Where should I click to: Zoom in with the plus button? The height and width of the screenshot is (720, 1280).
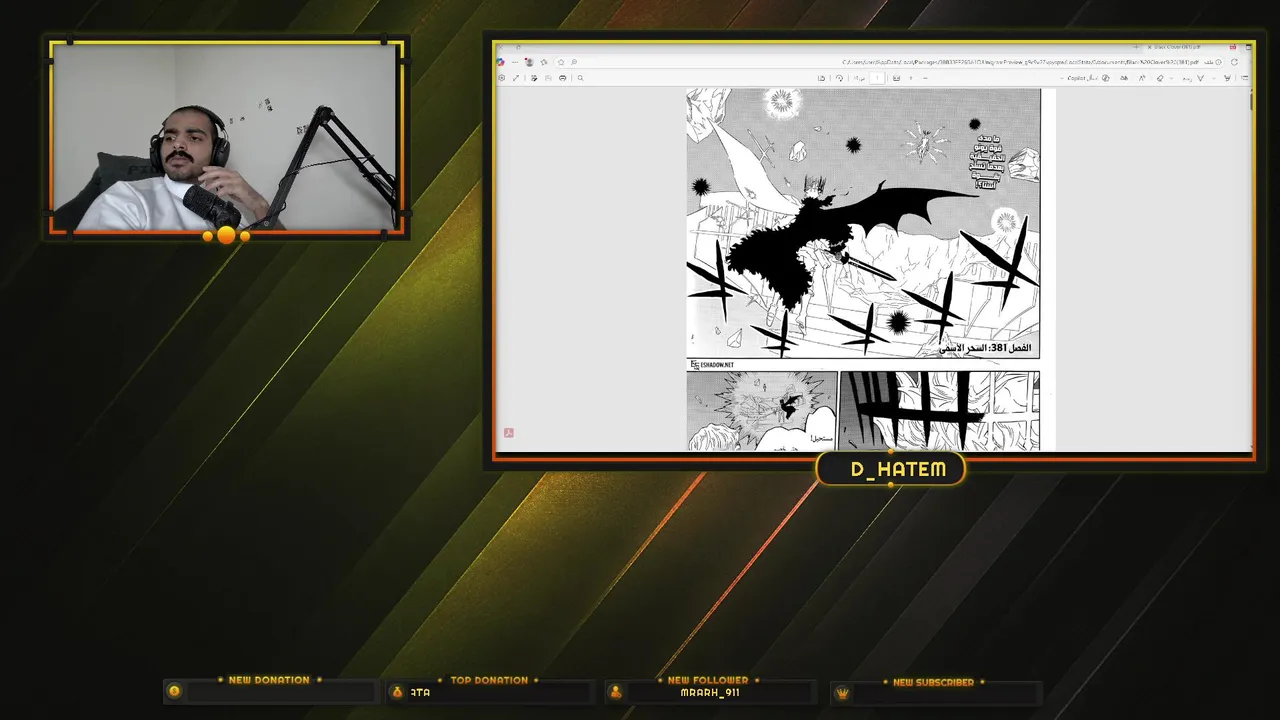point(911,78)
